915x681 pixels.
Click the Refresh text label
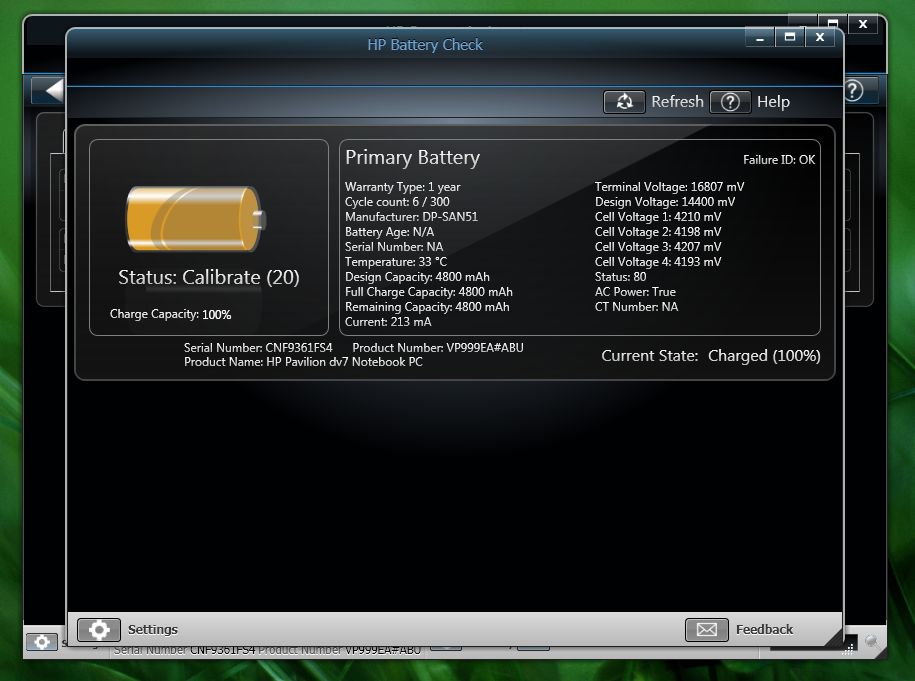tap(677, 101)
